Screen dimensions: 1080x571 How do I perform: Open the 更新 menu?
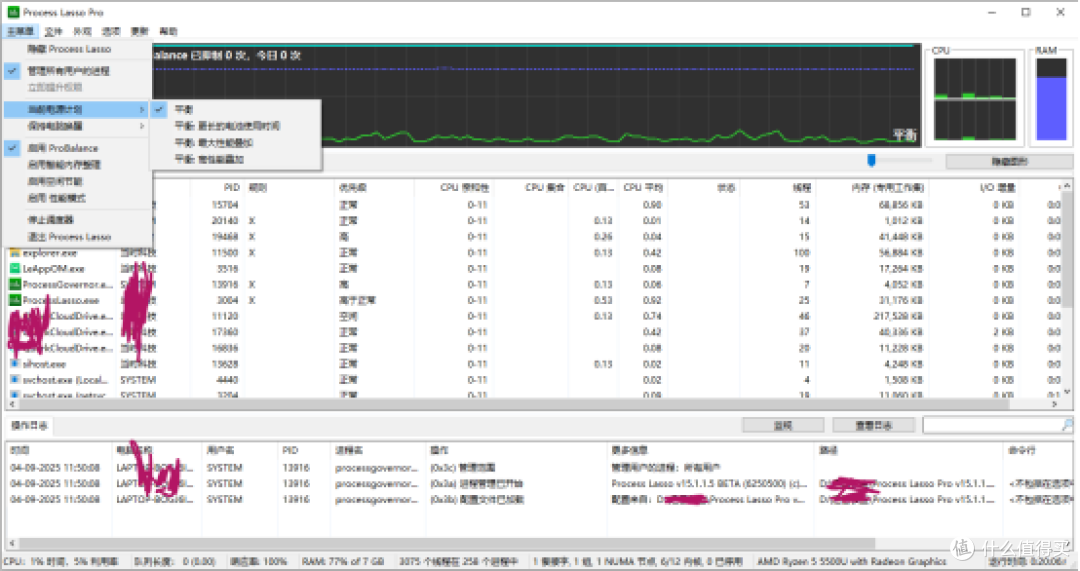click(x=140, y=31)
